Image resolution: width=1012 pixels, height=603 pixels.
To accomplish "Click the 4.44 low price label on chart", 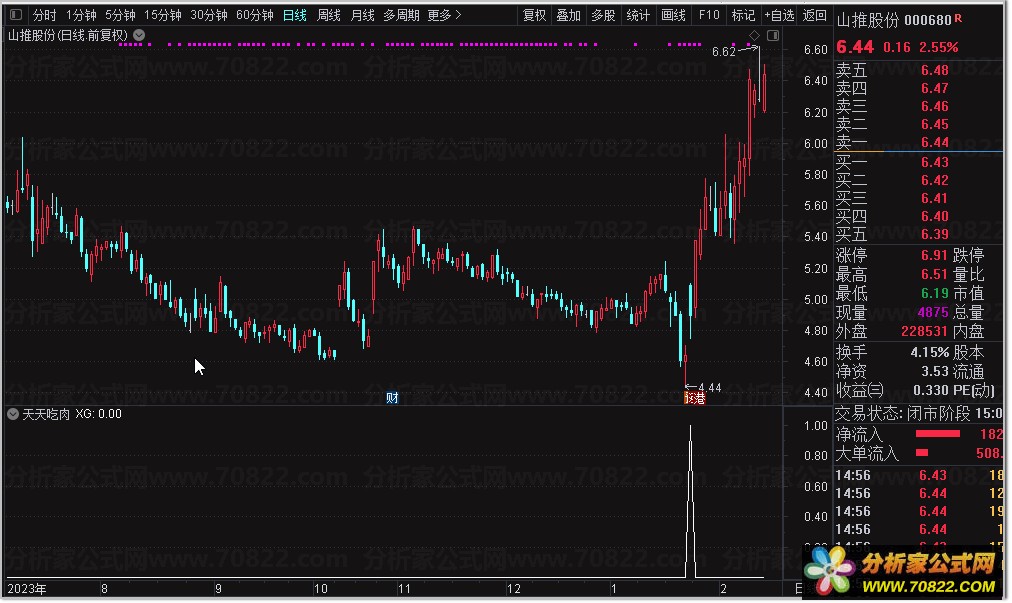I will (x=709, y=387).
